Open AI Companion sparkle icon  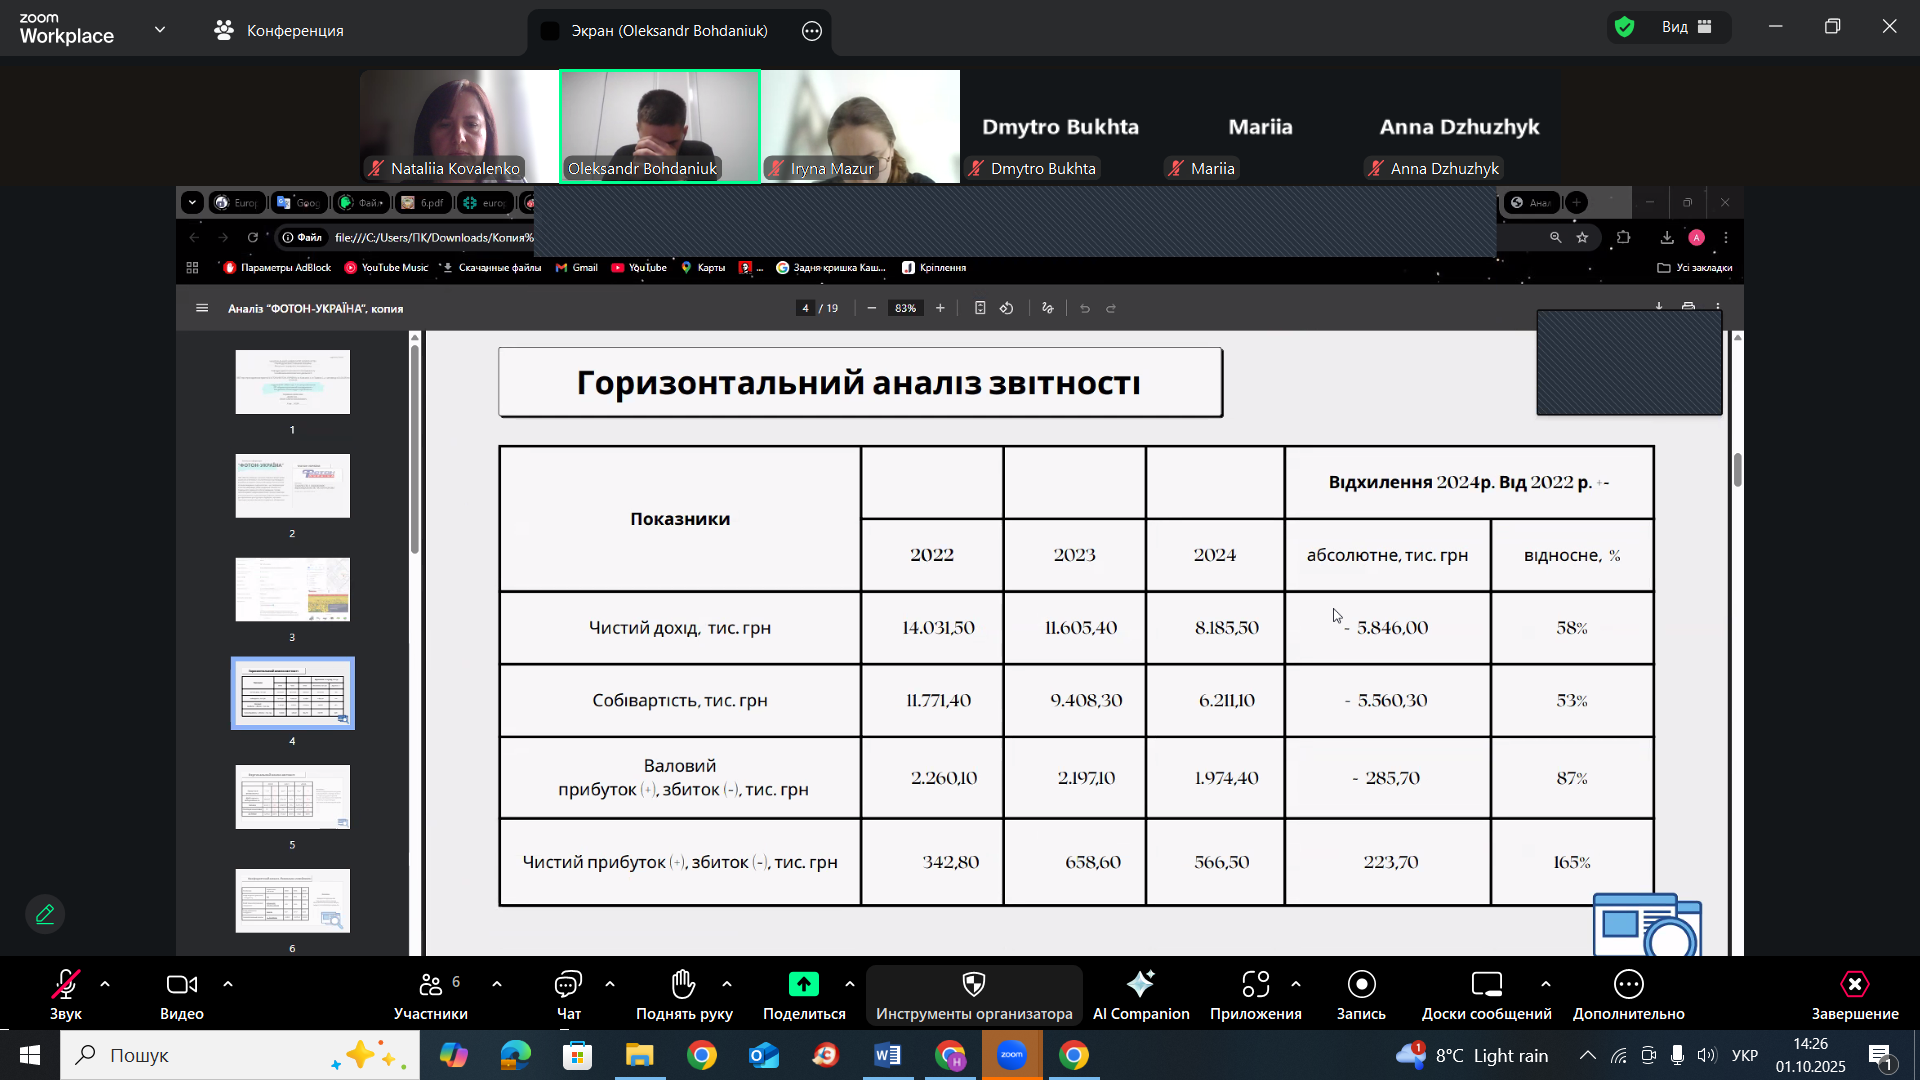(x=1140, y=985)
